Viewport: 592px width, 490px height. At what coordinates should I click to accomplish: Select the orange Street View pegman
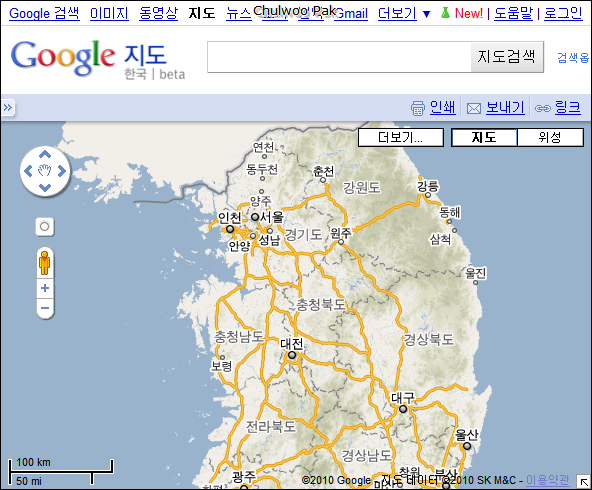pos(45,263)
